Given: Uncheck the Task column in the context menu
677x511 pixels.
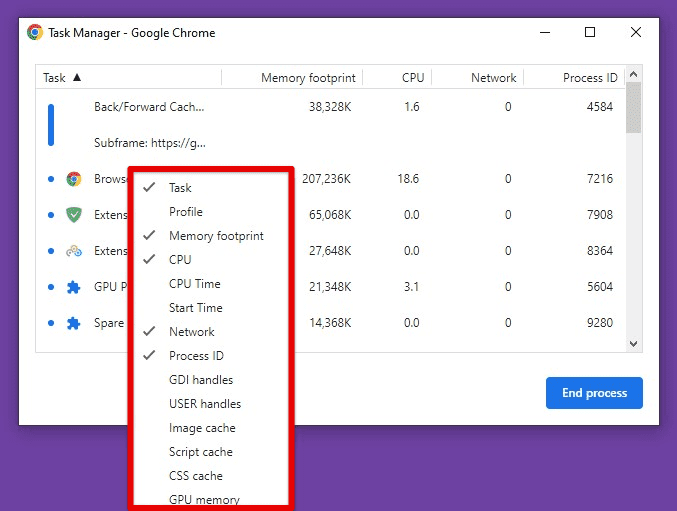Looking at the screenshot, I should 211,188.
